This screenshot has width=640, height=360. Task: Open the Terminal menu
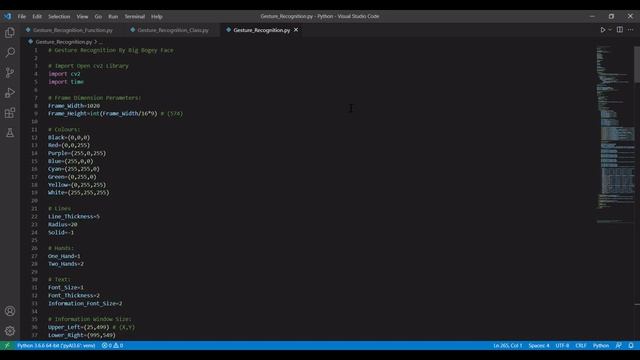tap(135, 16)
